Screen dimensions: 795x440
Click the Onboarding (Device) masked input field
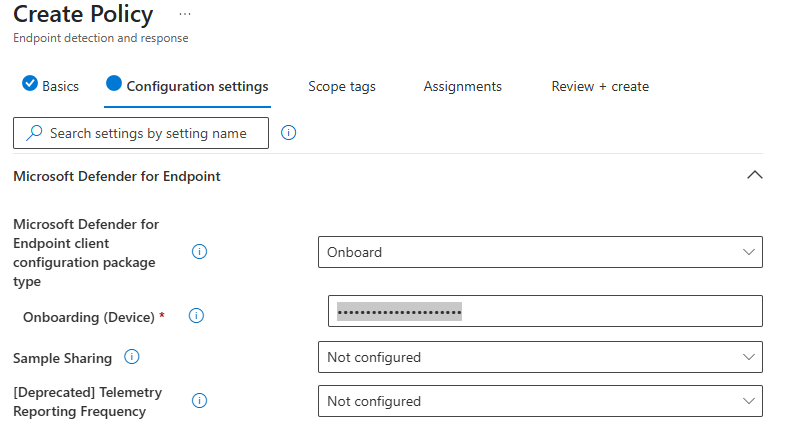545,311
